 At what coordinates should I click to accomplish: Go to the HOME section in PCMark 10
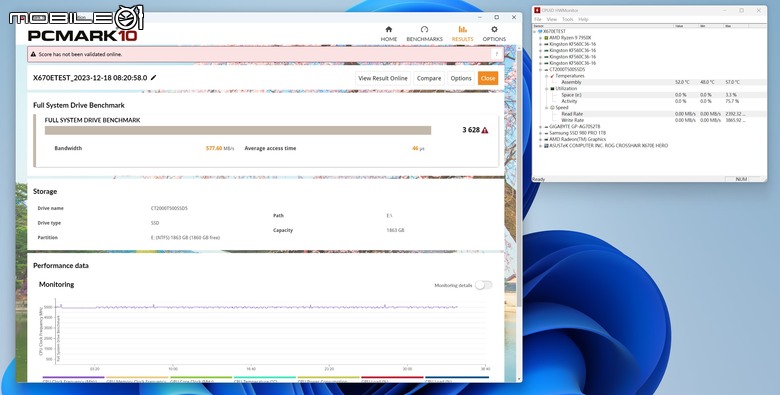click(x=389, y=34)
